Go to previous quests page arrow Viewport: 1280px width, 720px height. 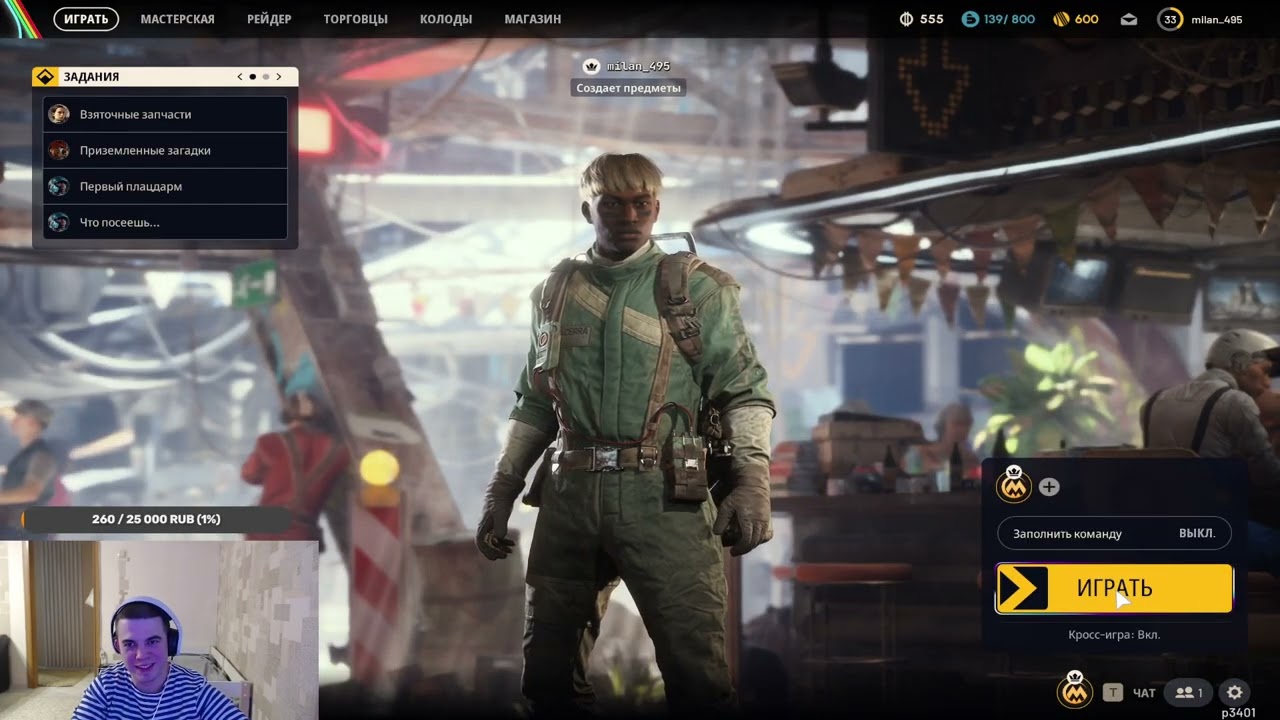click(240, 77)
